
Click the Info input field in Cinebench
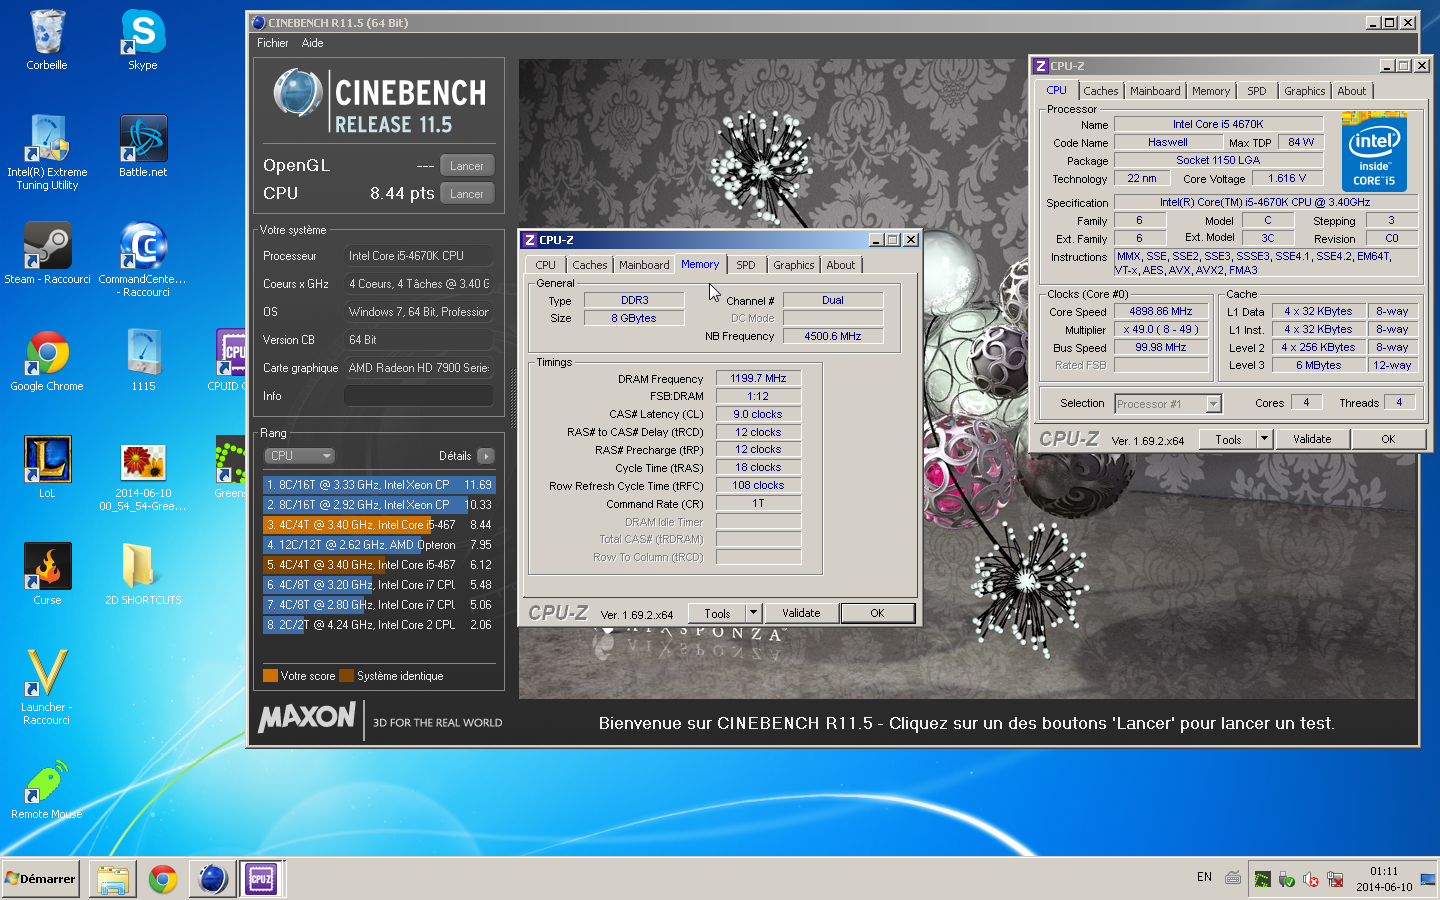click(x=418, y=396)
